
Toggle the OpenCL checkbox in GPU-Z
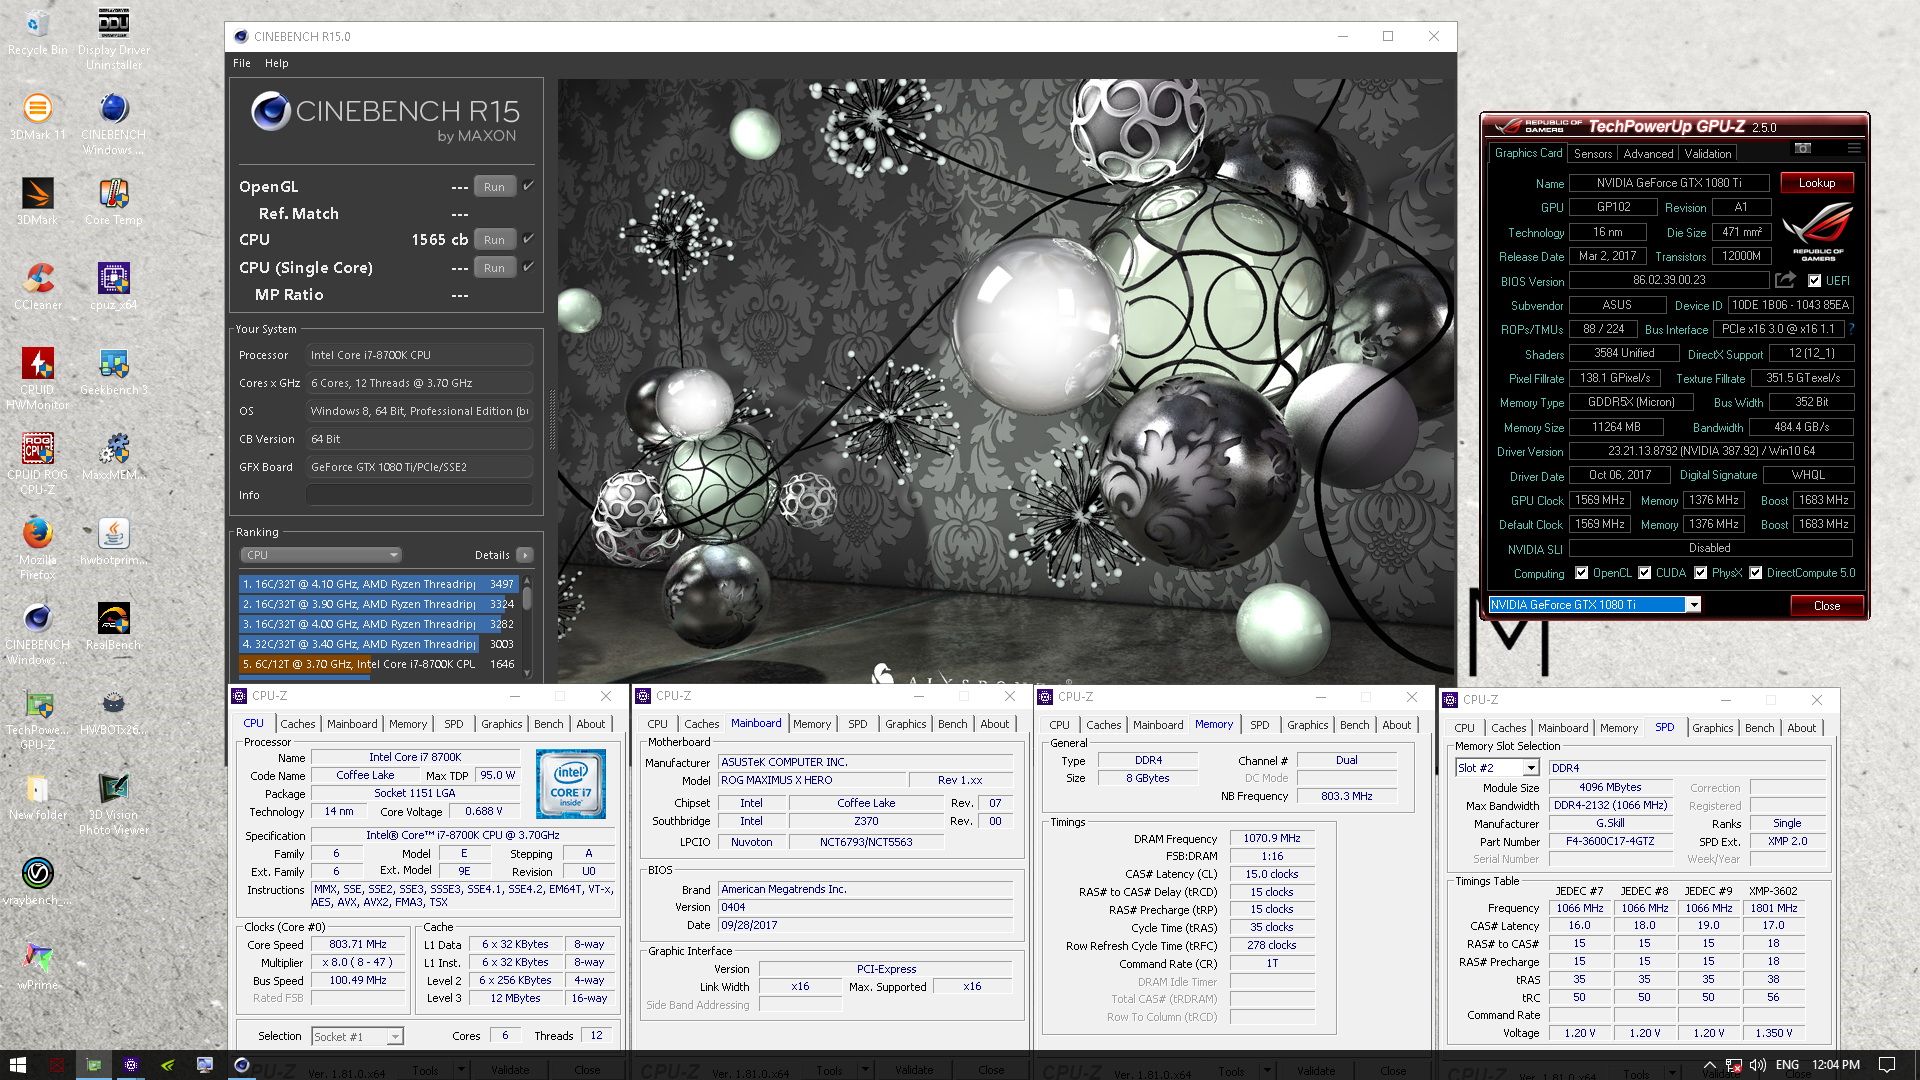(1581, 573)
